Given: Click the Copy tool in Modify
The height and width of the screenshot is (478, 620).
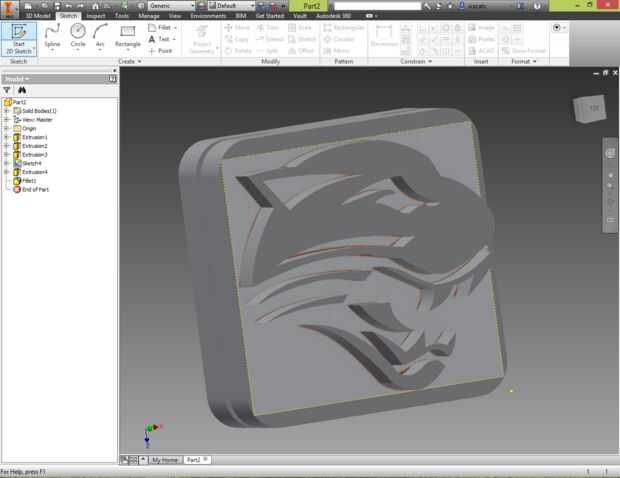Looking at the screenshot, I should [x=236, y=39].
